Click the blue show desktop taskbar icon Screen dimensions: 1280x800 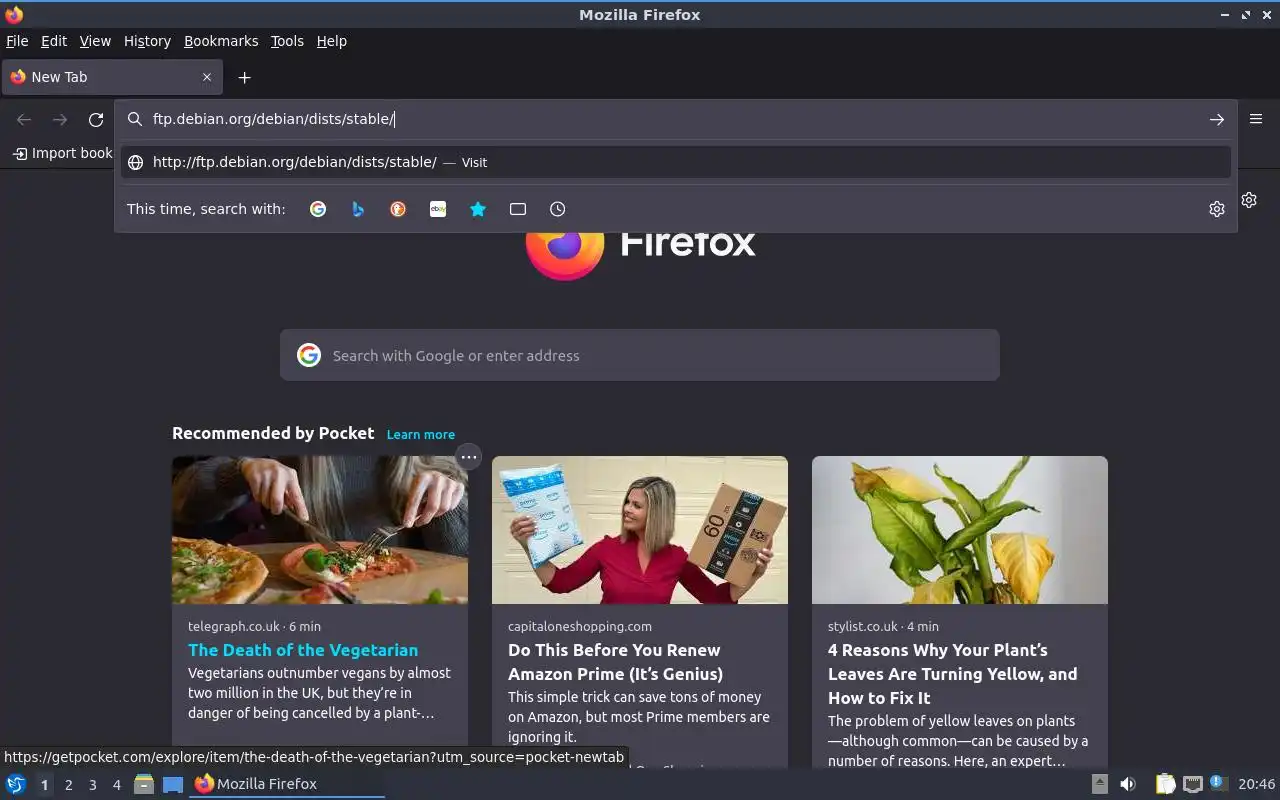point(173,784)
